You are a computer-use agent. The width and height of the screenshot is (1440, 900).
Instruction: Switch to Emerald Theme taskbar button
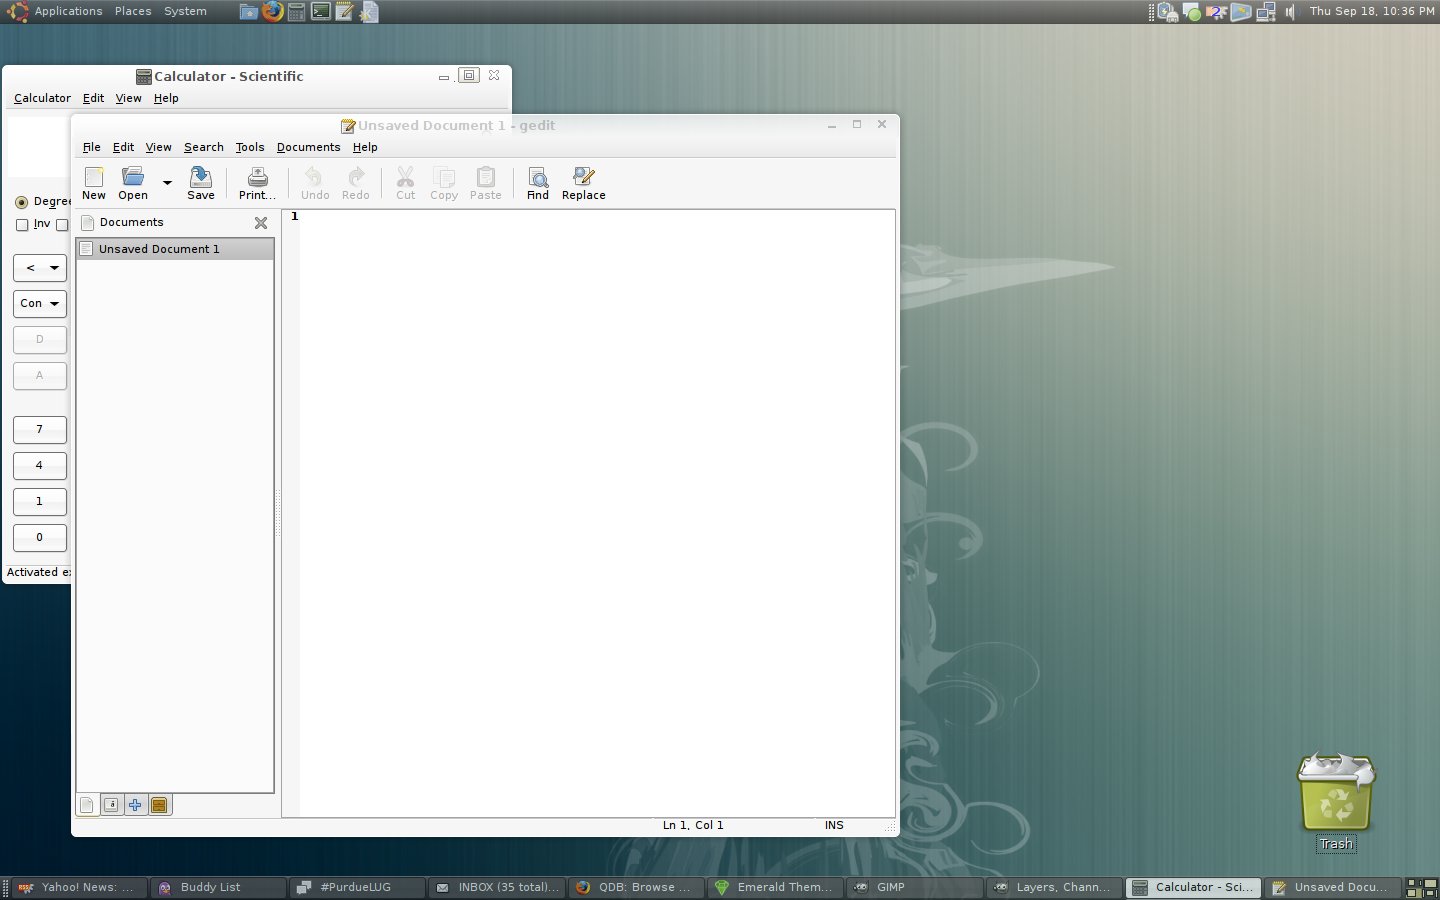click(775, 888)
